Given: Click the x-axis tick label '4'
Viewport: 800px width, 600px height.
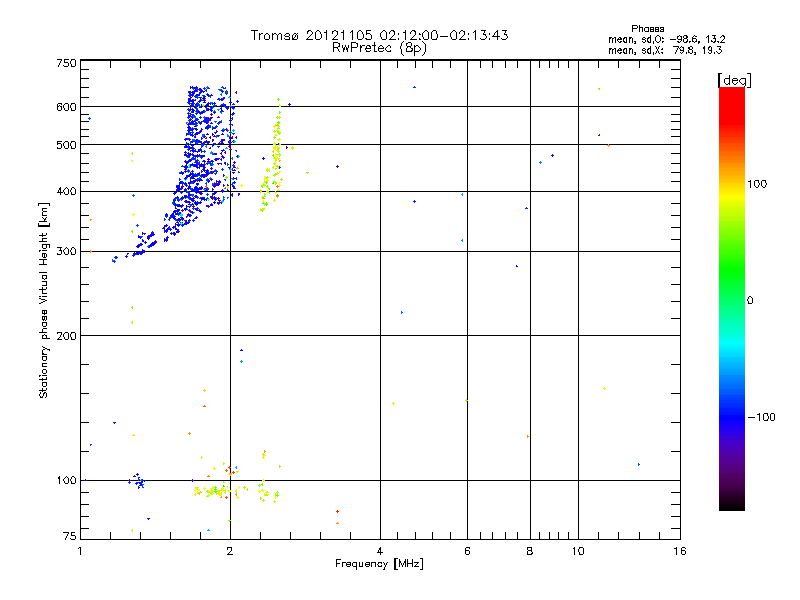Looking at the screenshot, I should point(380,551).
